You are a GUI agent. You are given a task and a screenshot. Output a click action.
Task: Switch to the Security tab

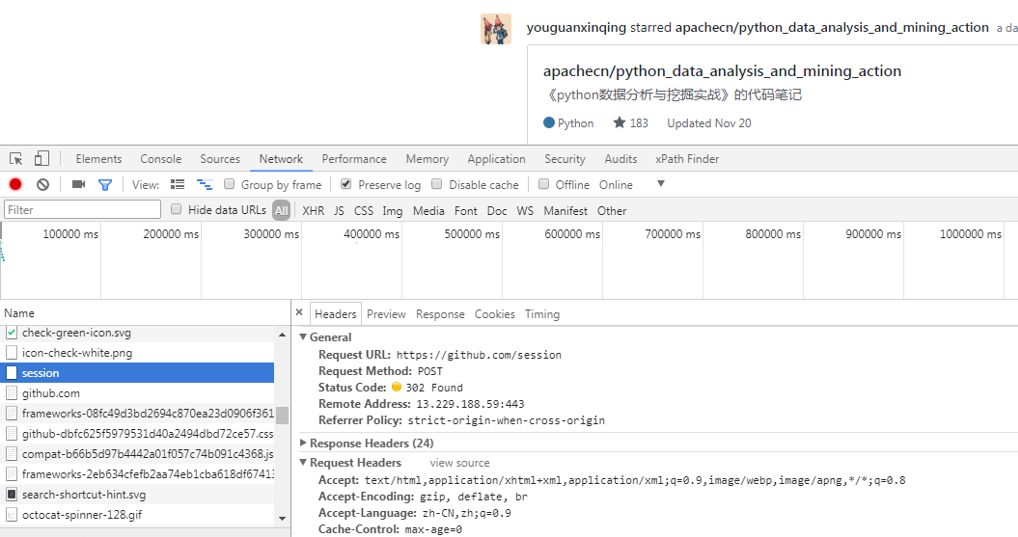[x=565, y=159]
